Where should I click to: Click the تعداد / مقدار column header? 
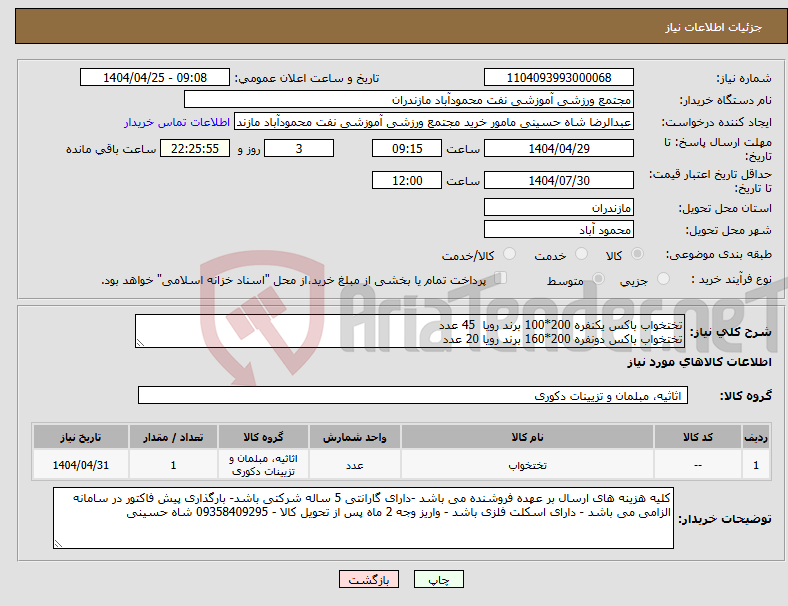point(173,437)
